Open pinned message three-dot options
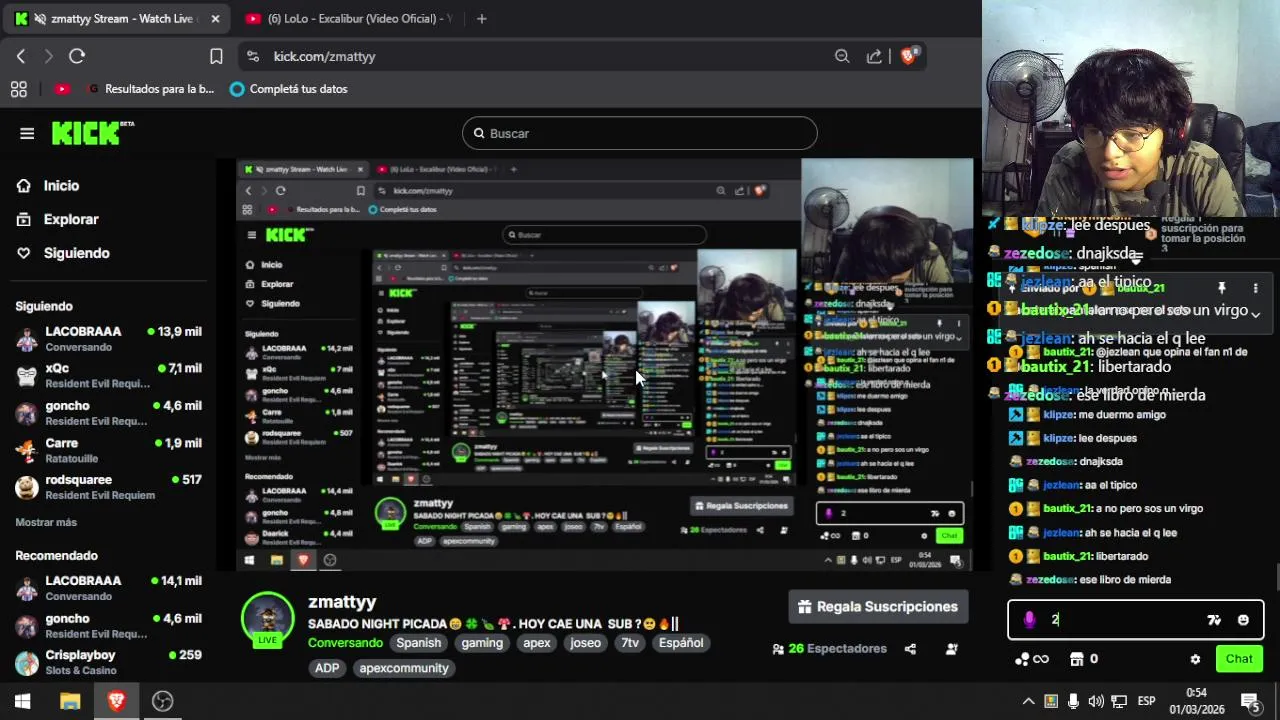 1255,288
